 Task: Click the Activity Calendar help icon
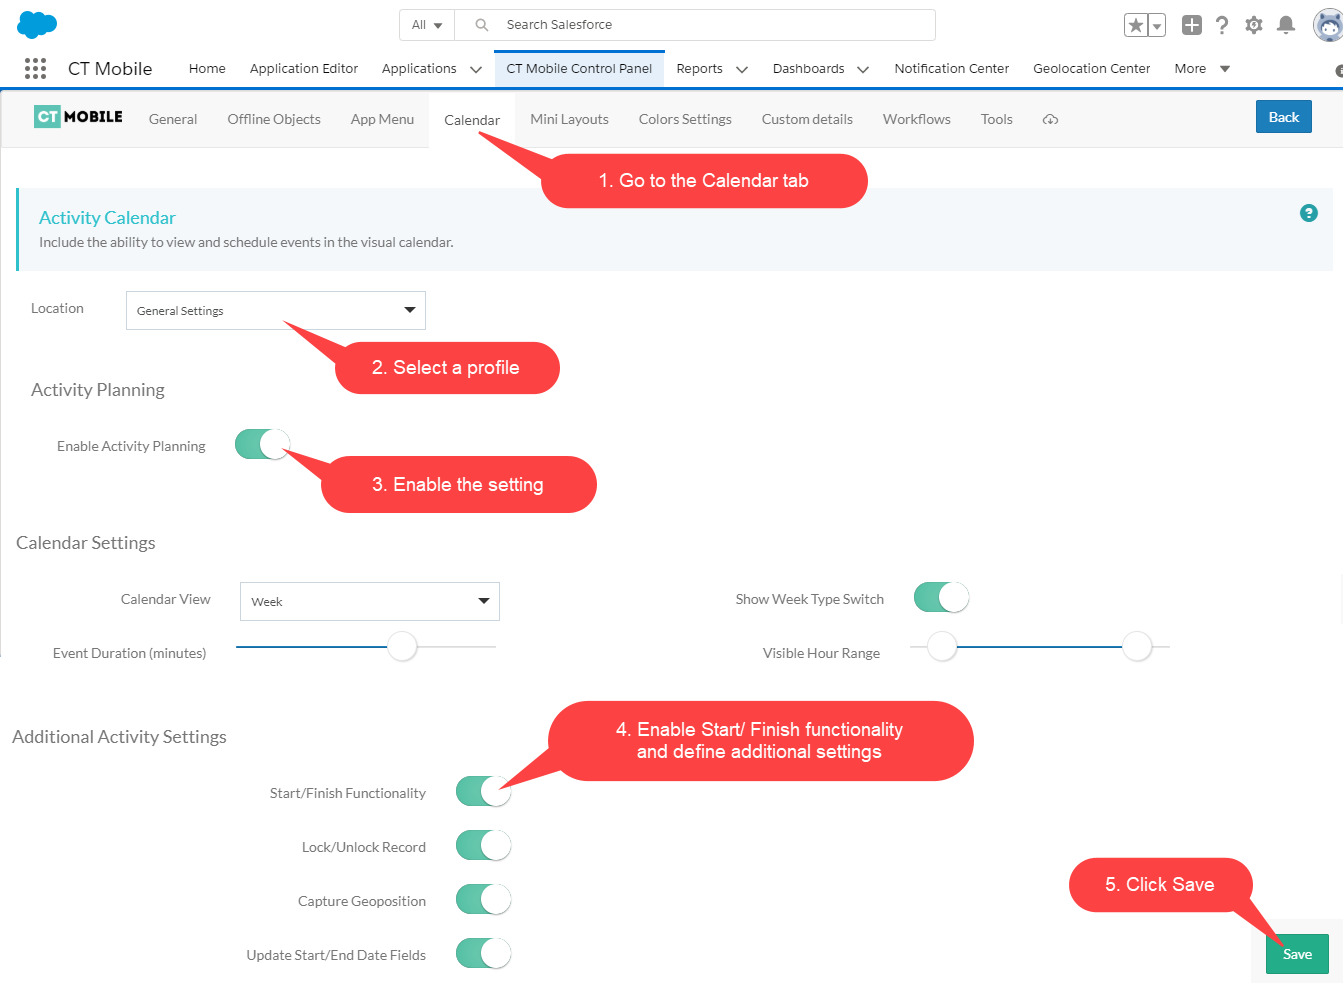(1308, 213)
